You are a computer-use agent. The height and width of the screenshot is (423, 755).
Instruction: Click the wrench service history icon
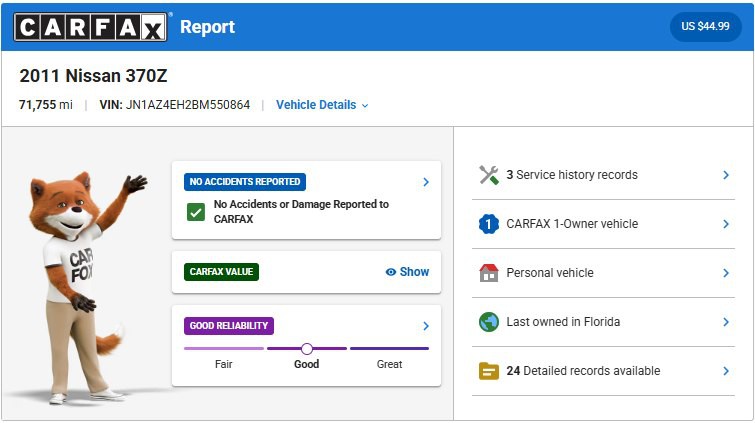click(488, 175)
